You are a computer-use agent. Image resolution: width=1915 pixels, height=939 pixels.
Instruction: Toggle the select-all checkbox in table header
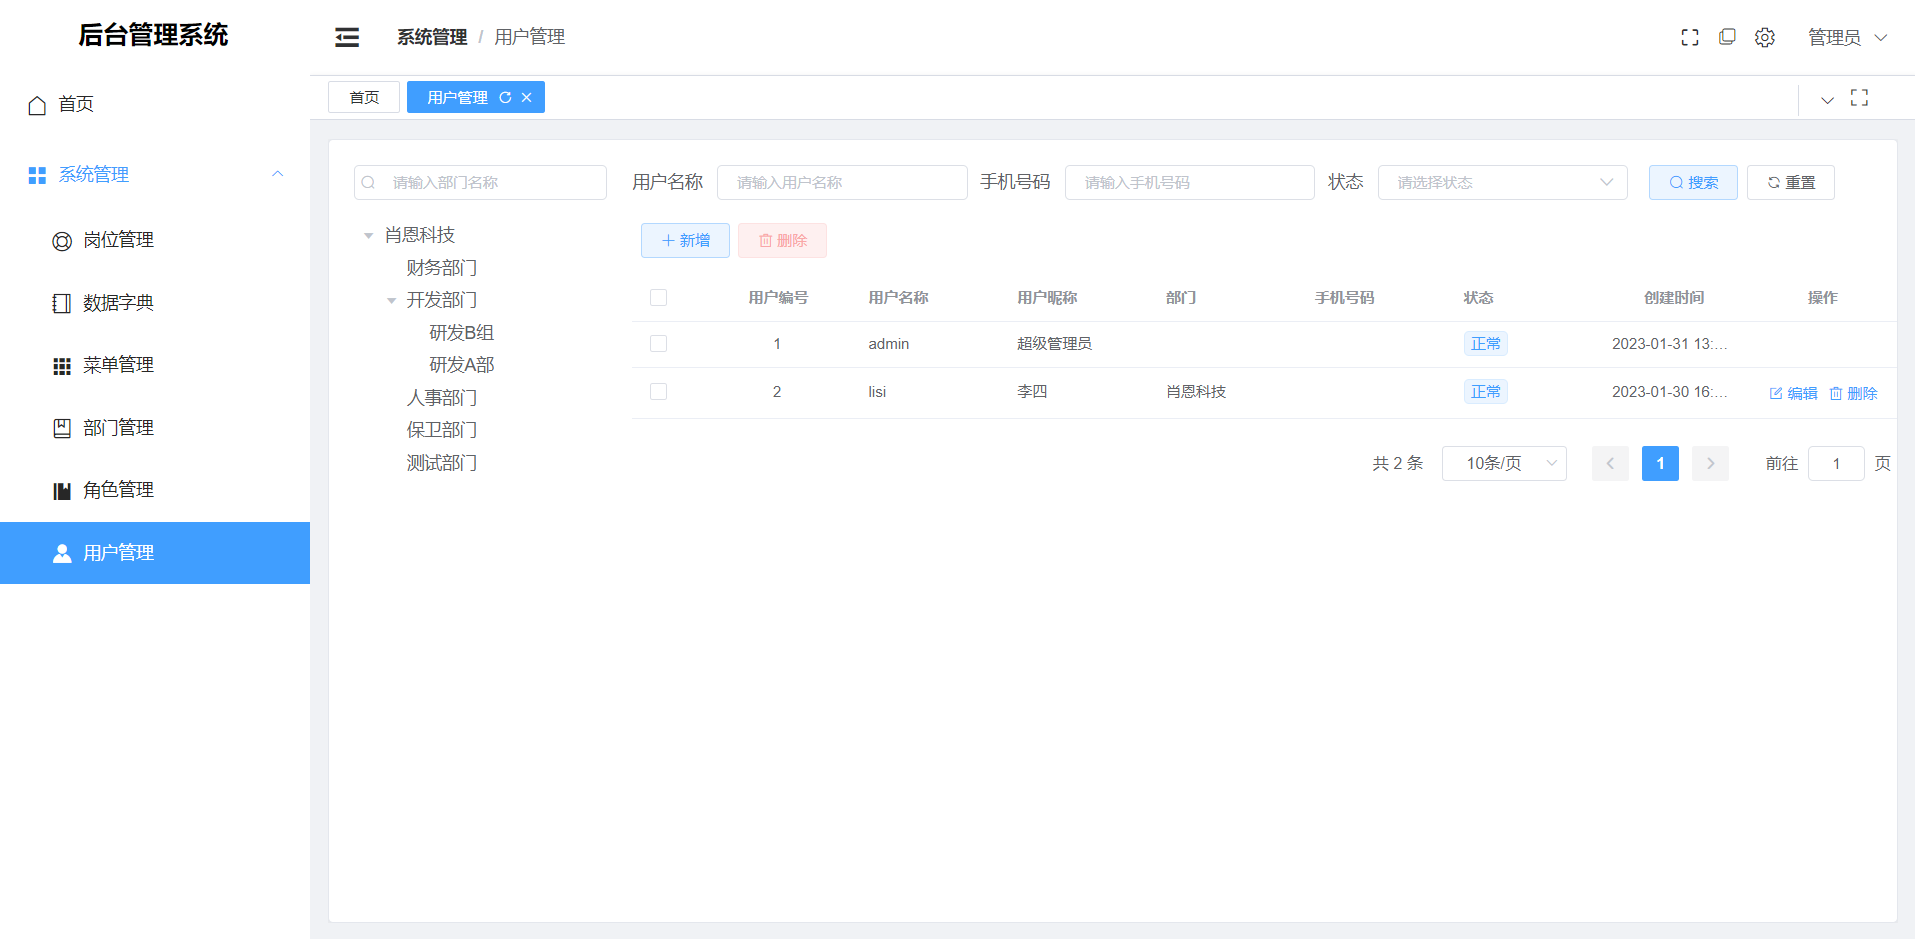[x=658, y=297]
